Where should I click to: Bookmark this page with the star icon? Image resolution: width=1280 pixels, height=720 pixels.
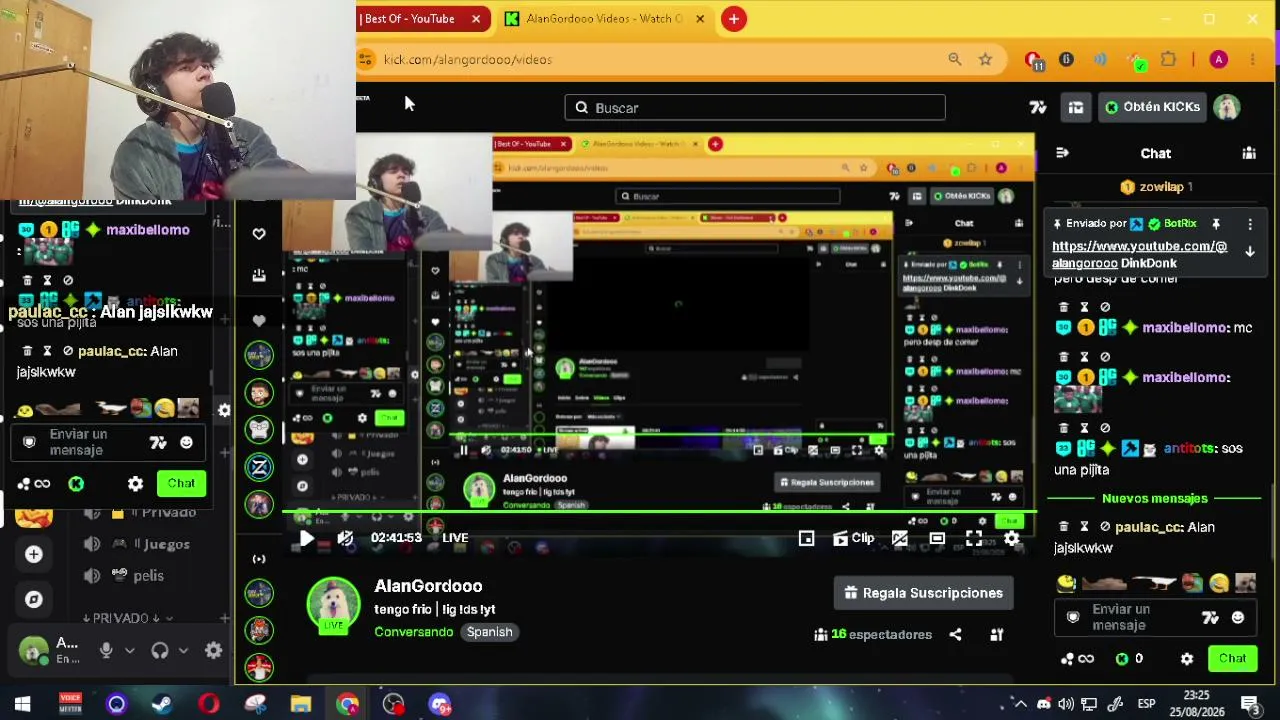[x=985, y=59]
